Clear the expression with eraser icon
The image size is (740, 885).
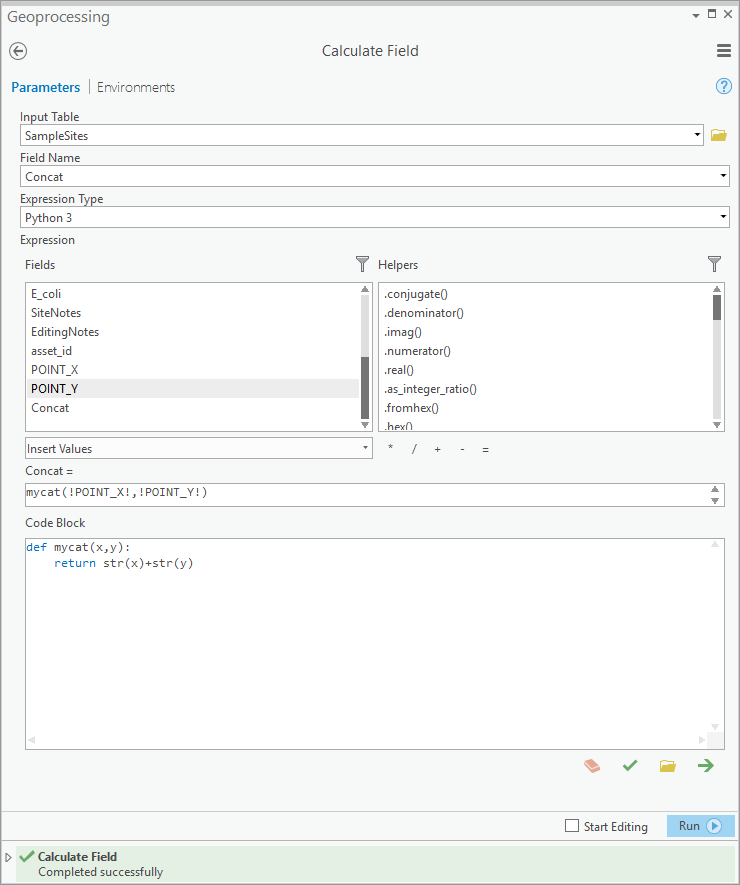point(592,766)
